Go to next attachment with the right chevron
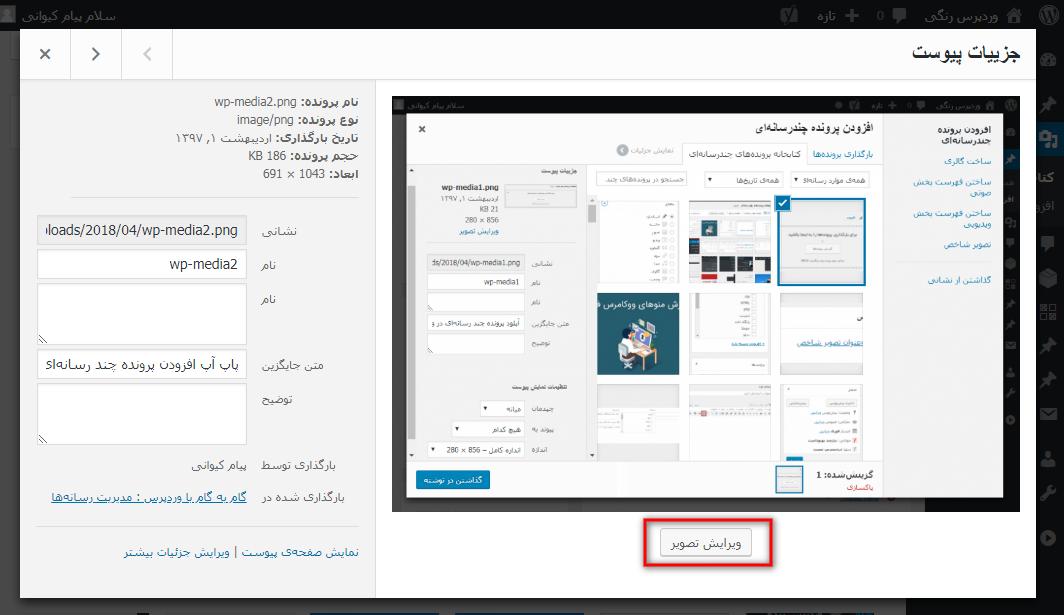The height and width of the screenshot is (615, 1064). (96, 54)
